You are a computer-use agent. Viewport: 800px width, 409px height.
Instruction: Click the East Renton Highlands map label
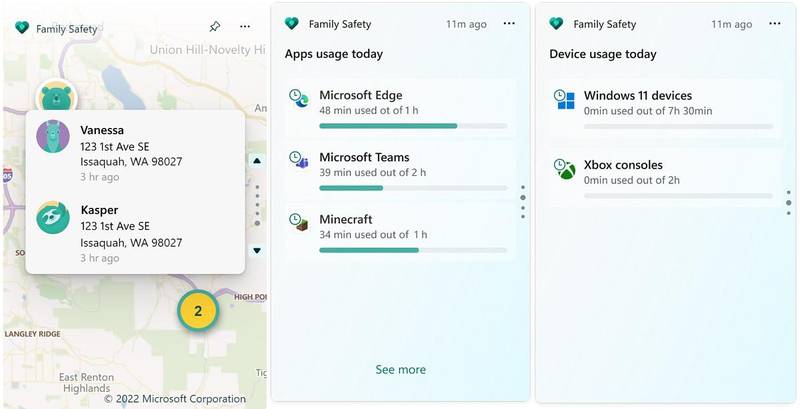(86, 382)
